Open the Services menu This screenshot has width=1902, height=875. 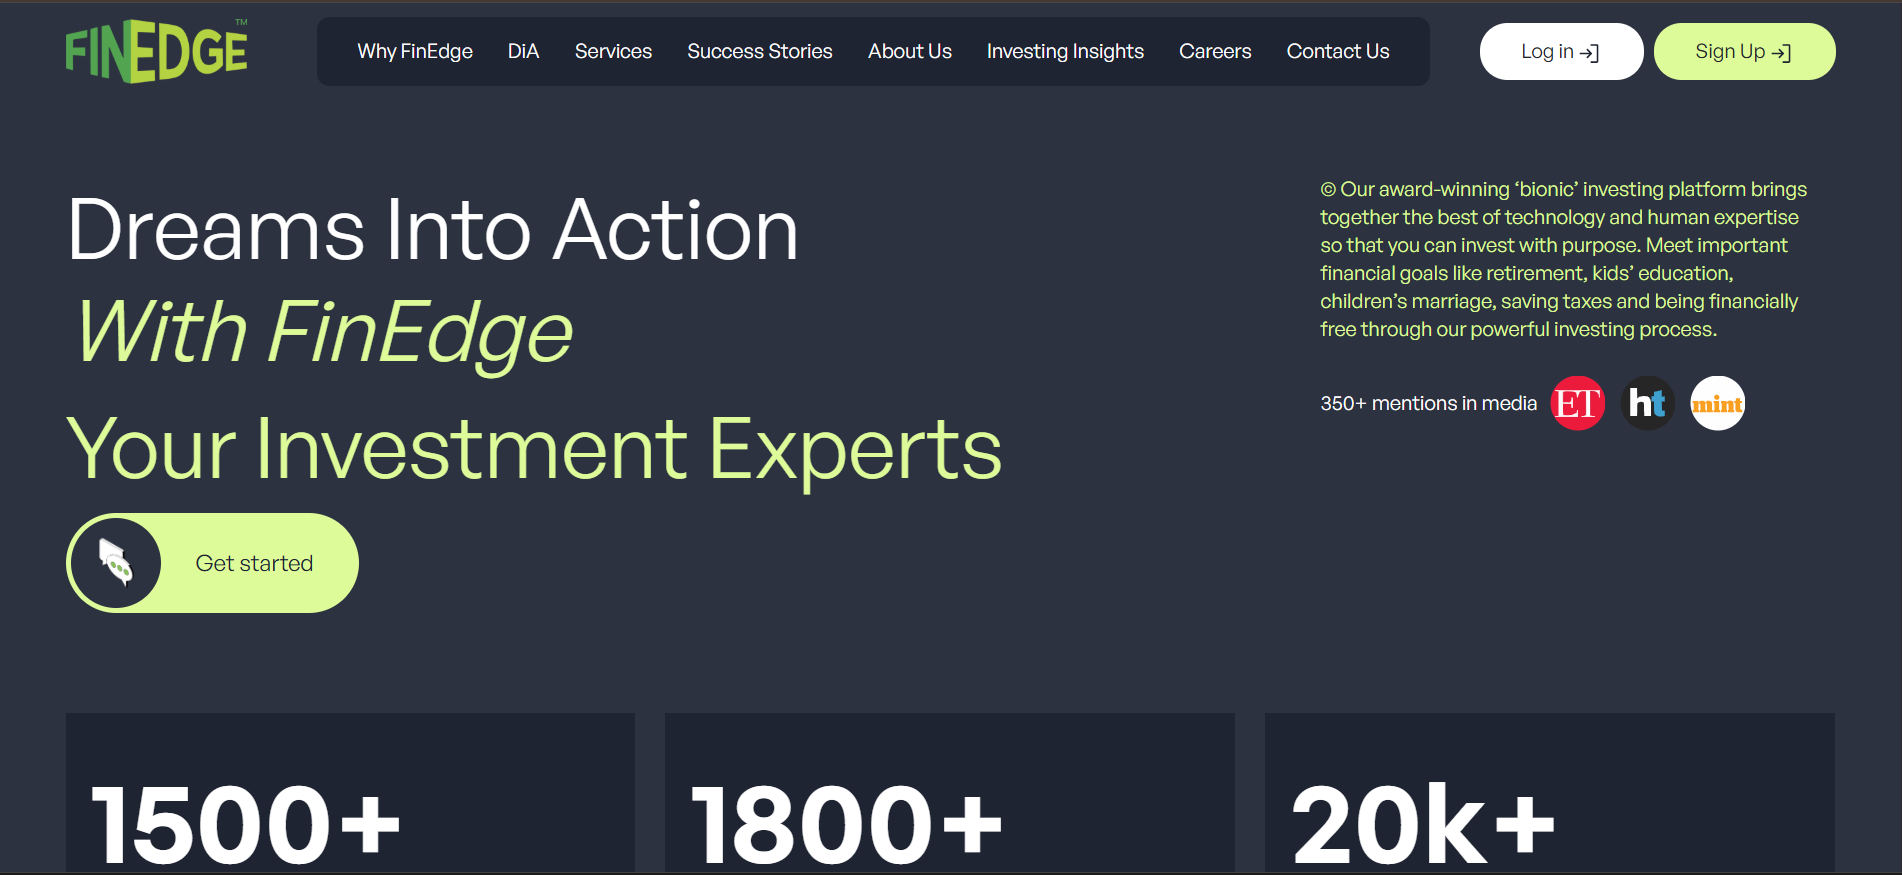coord(613,51)
